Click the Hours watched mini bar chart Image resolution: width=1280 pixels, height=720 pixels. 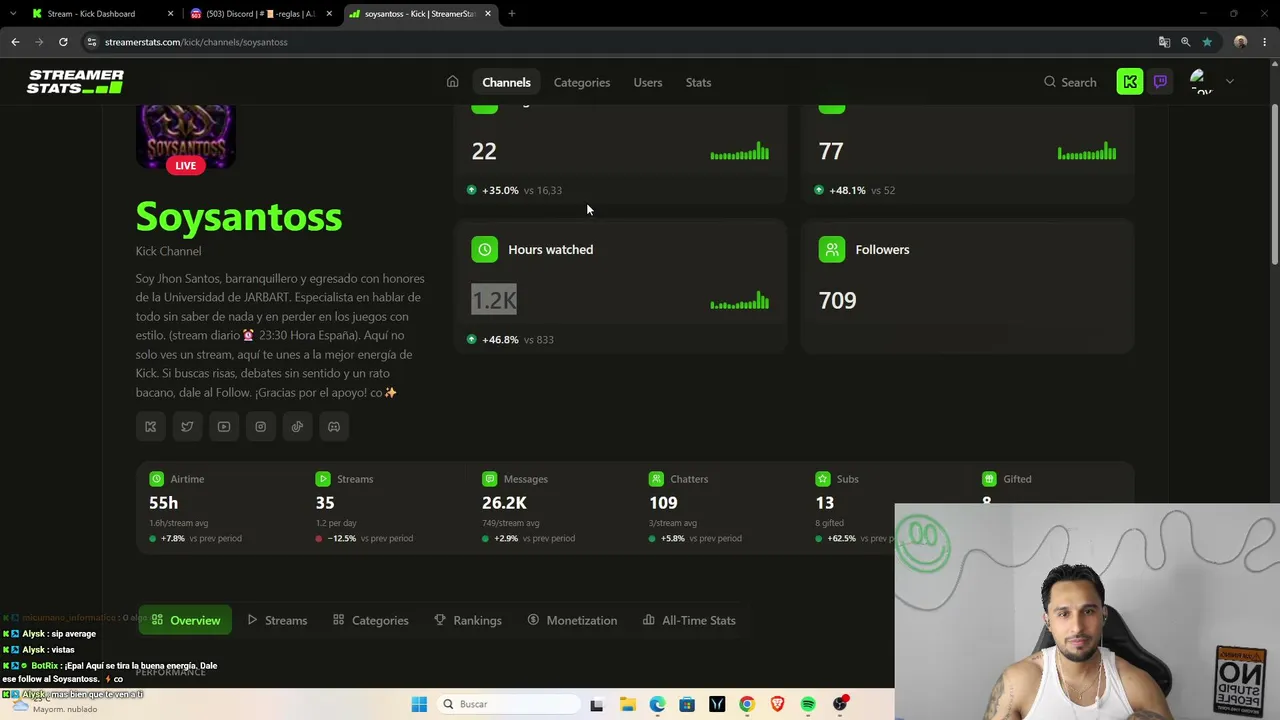coord(740,300)
